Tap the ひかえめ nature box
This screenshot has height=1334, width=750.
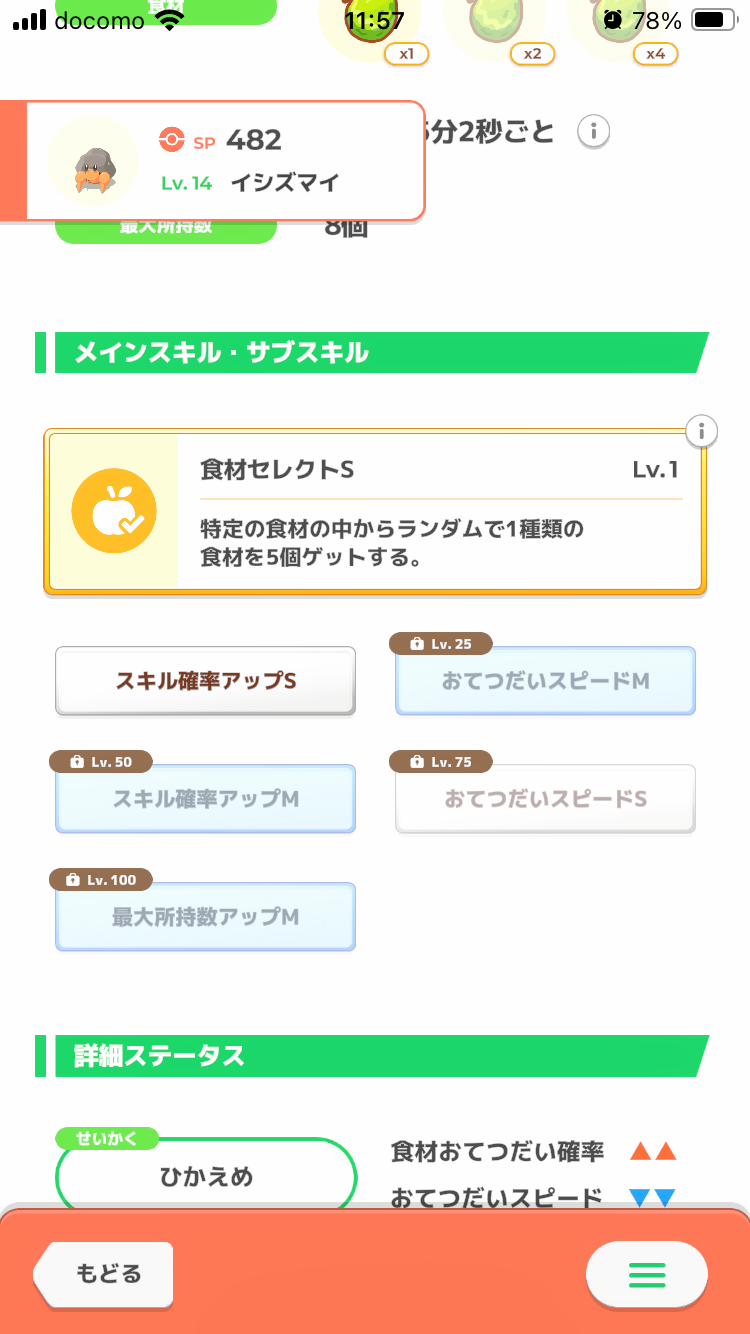(206, 1177)
